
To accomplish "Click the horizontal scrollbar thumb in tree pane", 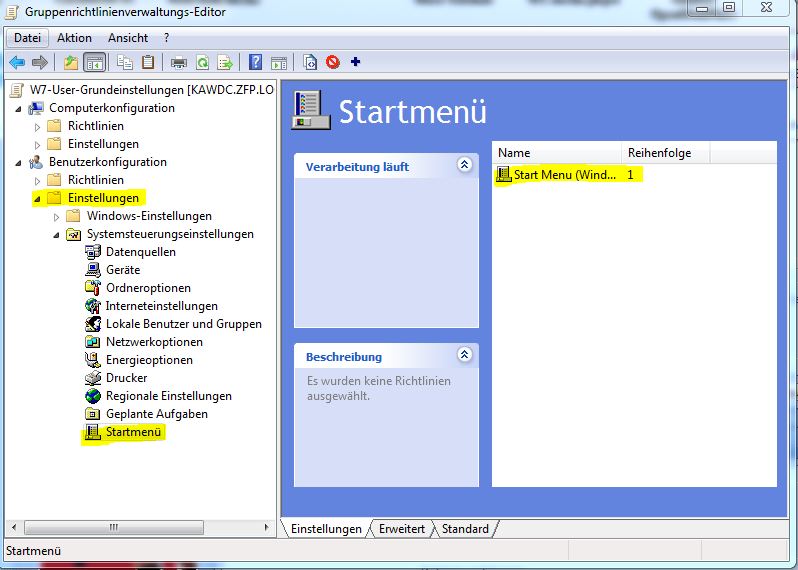I will point(114,527).
